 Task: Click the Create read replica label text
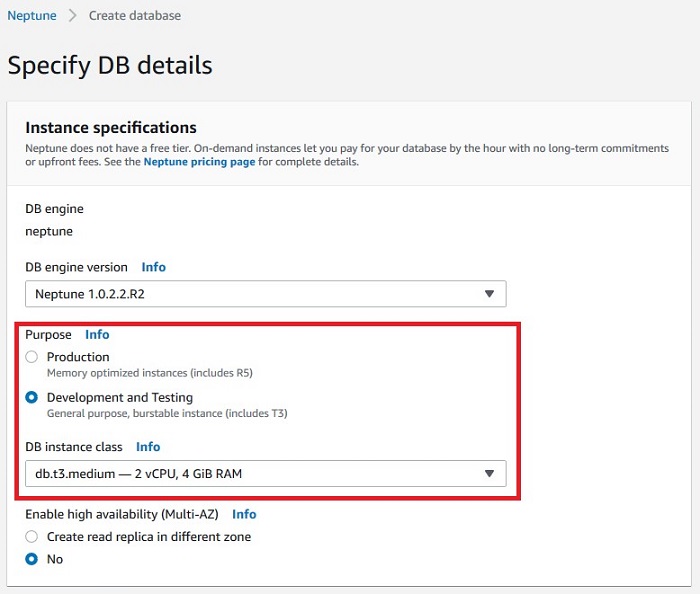[149, 536]
